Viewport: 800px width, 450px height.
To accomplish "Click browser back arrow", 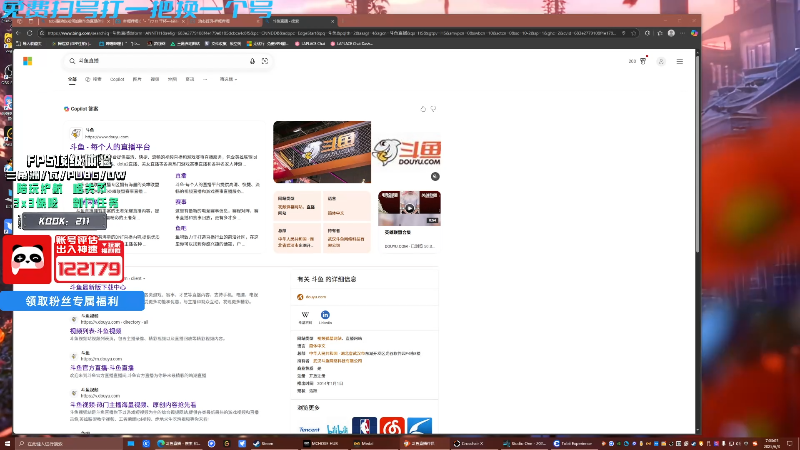I will 17,33.
